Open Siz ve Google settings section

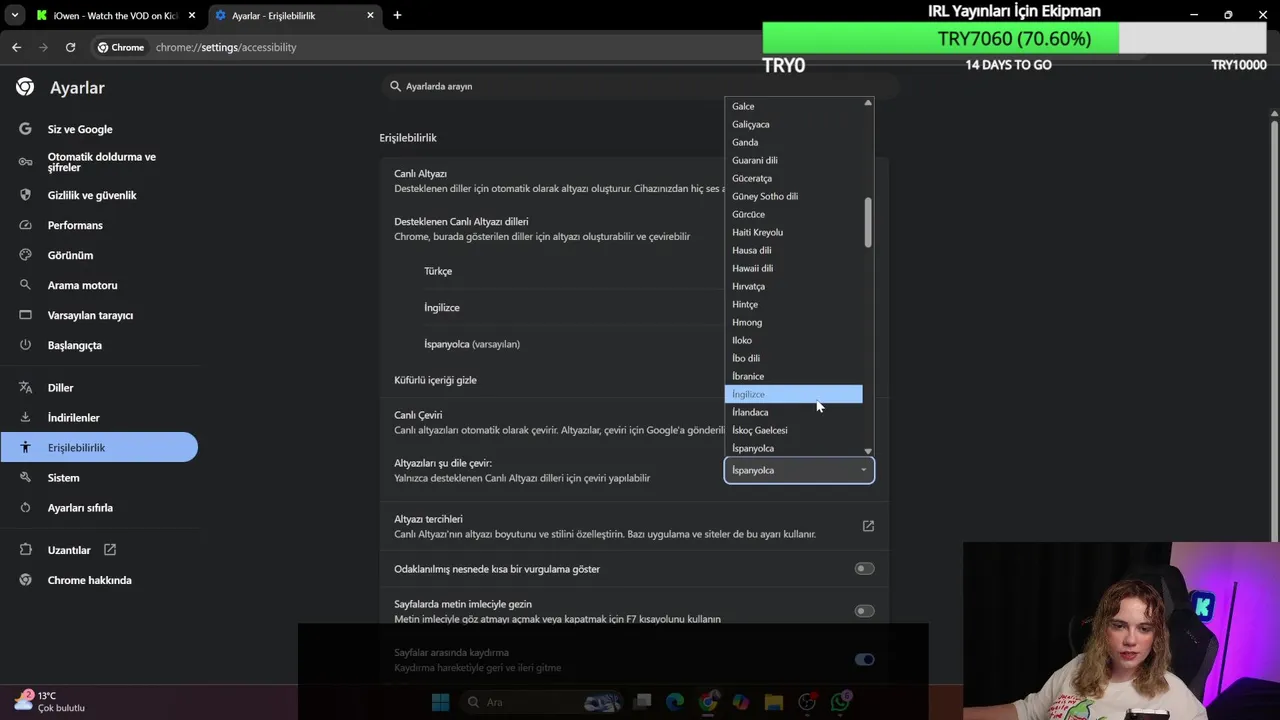(x=80, y=129)
